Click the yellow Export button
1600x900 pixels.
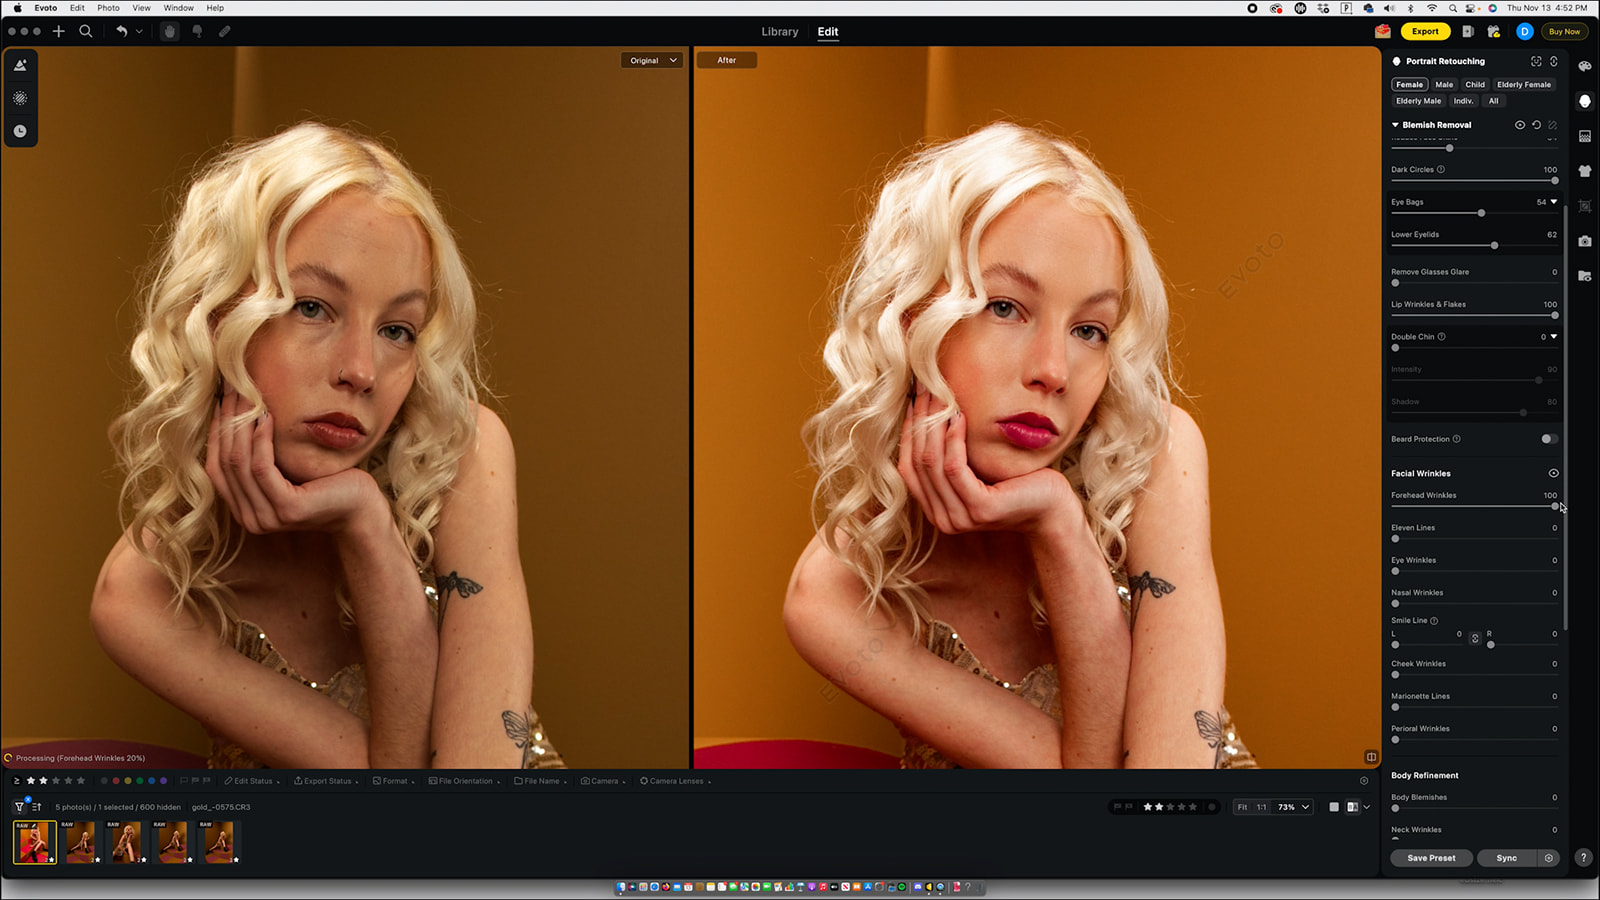click(1424, 31)
